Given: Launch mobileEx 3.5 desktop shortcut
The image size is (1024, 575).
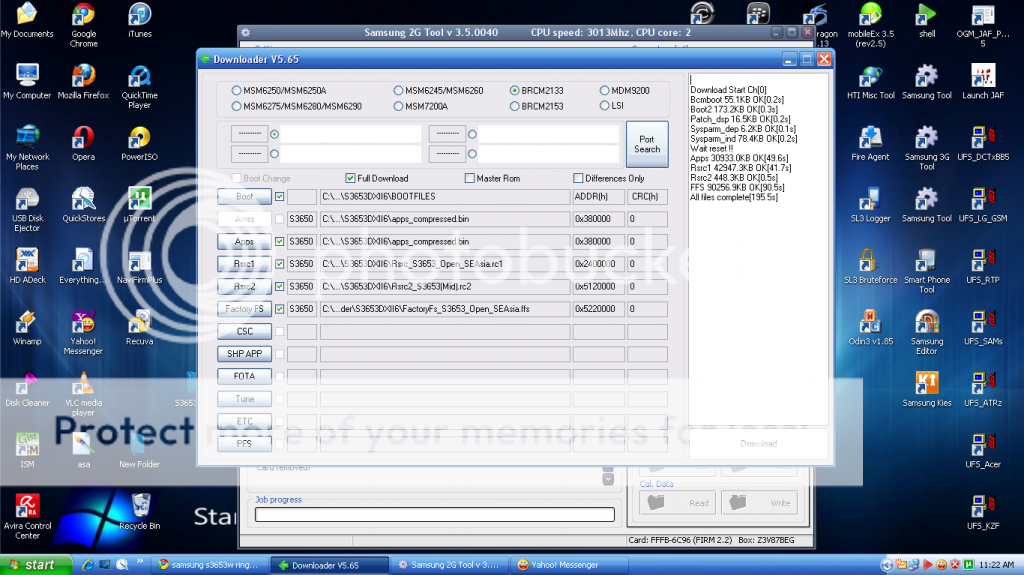Looking at the screenshot, I should coord(871,25).
